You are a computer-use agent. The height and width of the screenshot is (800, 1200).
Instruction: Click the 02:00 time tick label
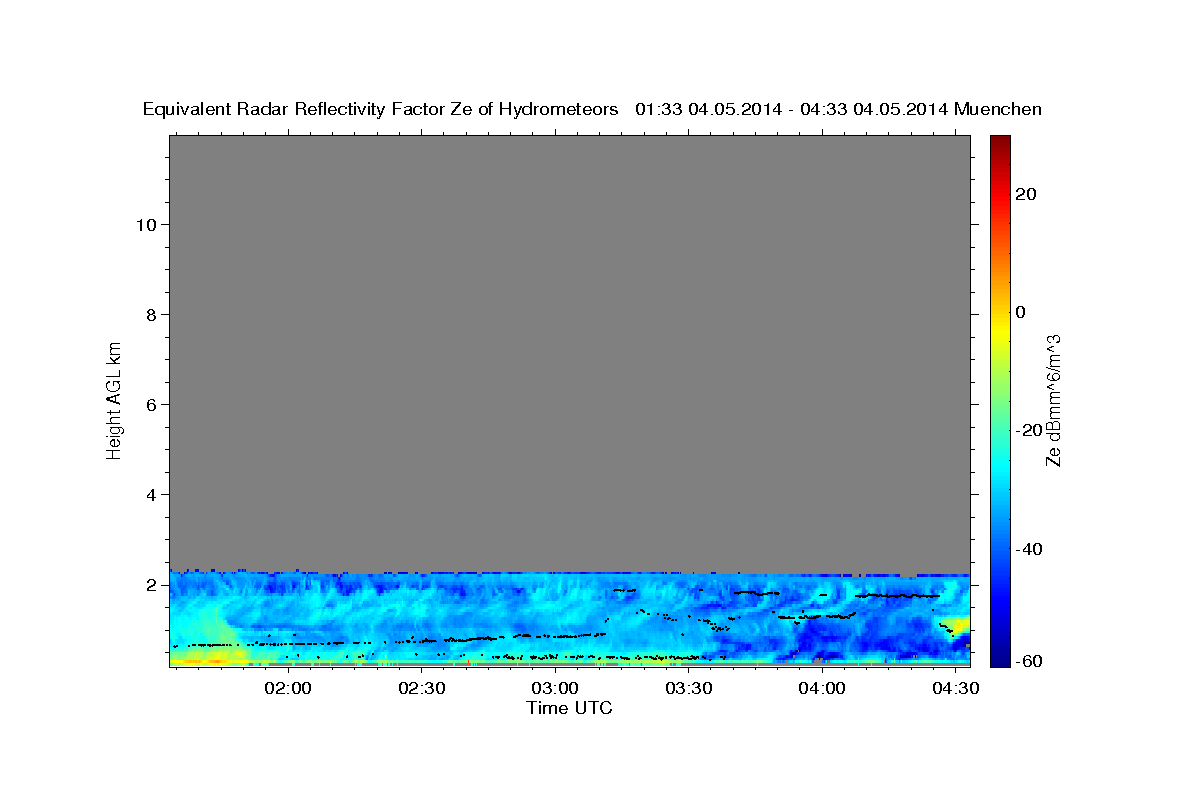coord(288,689)
